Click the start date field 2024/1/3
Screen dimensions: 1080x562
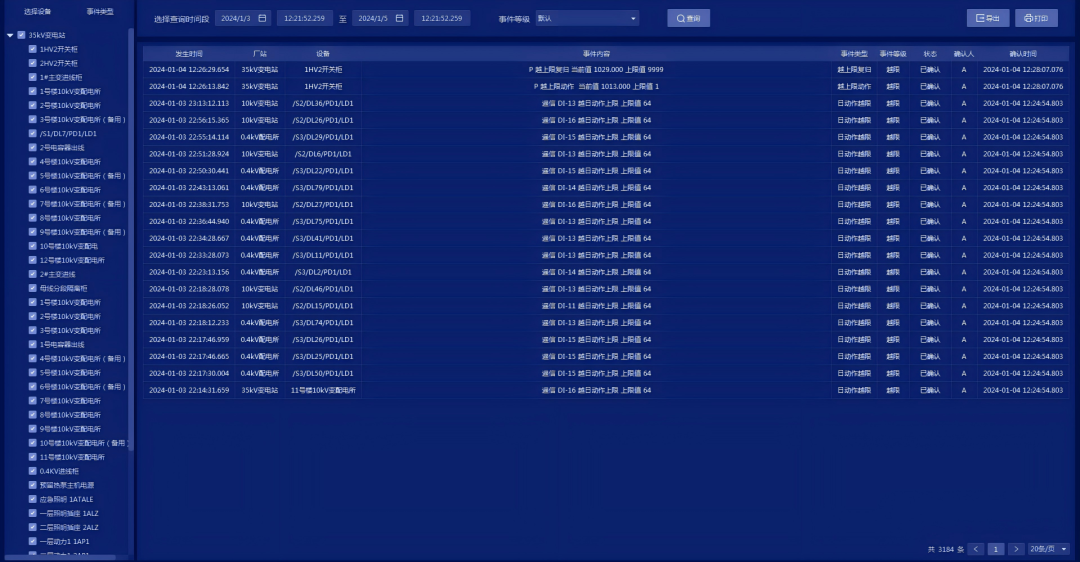(243, 19)
